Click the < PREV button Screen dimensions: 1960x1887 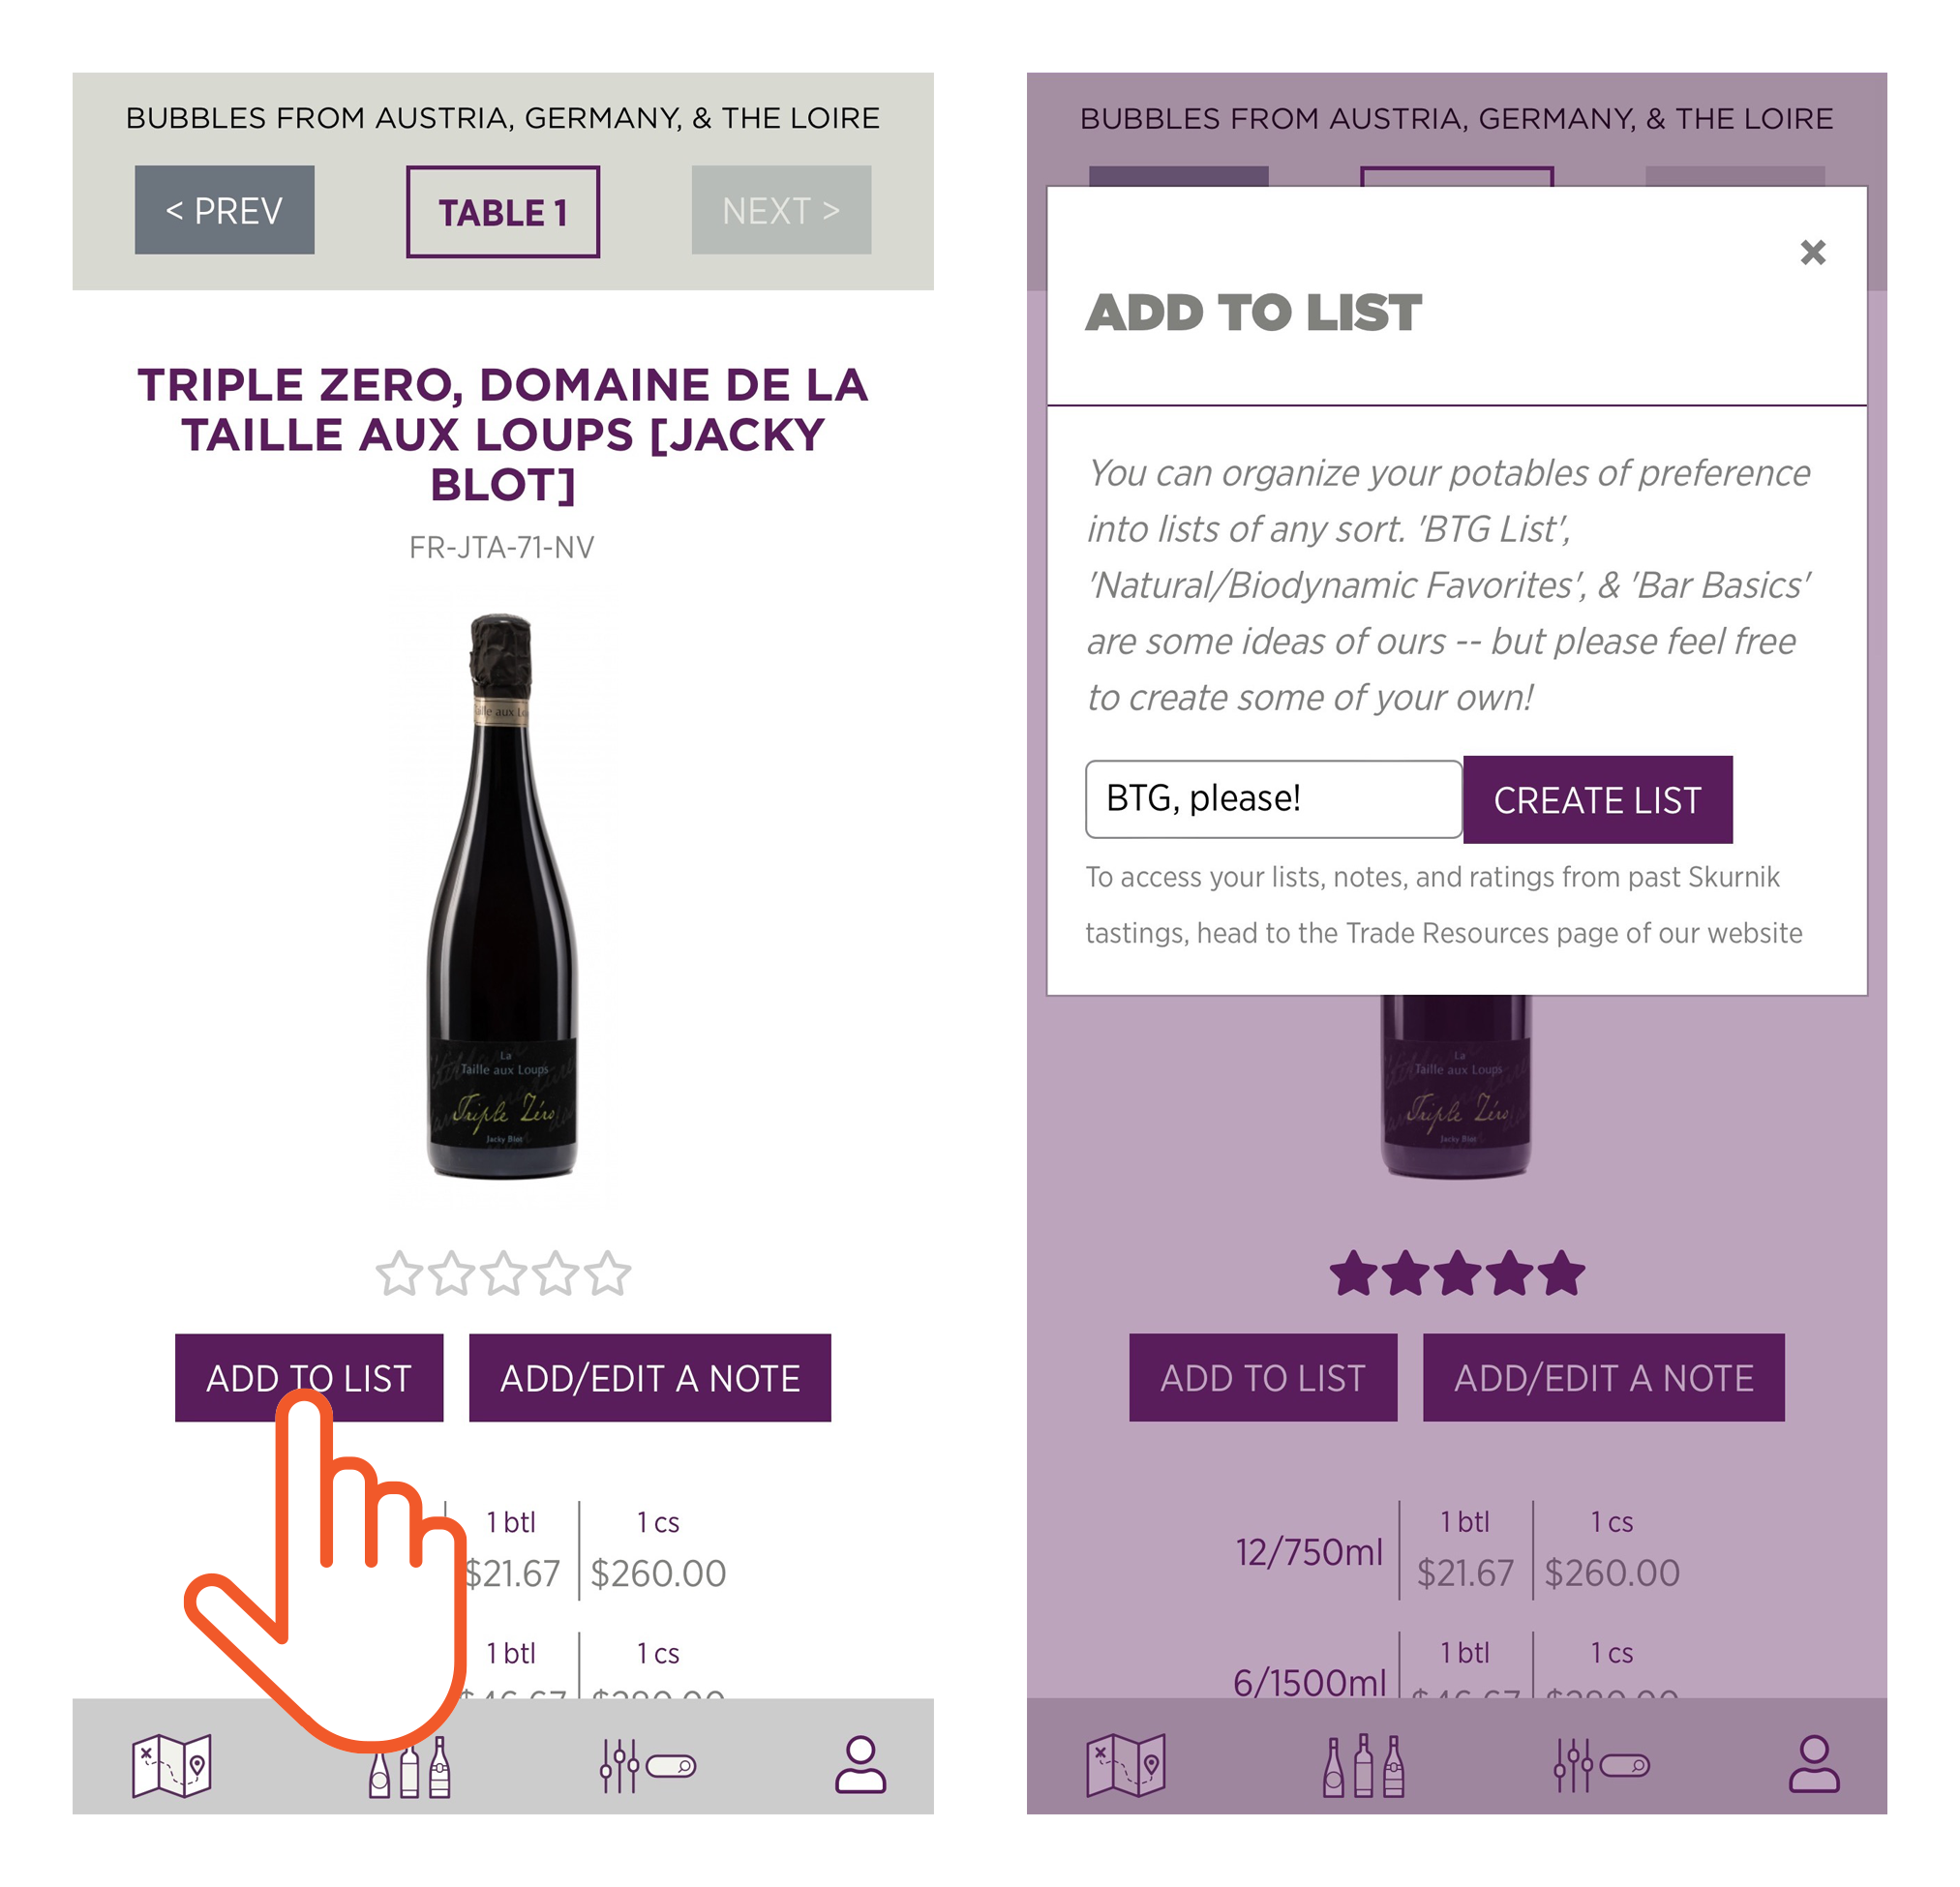(225, 210)
